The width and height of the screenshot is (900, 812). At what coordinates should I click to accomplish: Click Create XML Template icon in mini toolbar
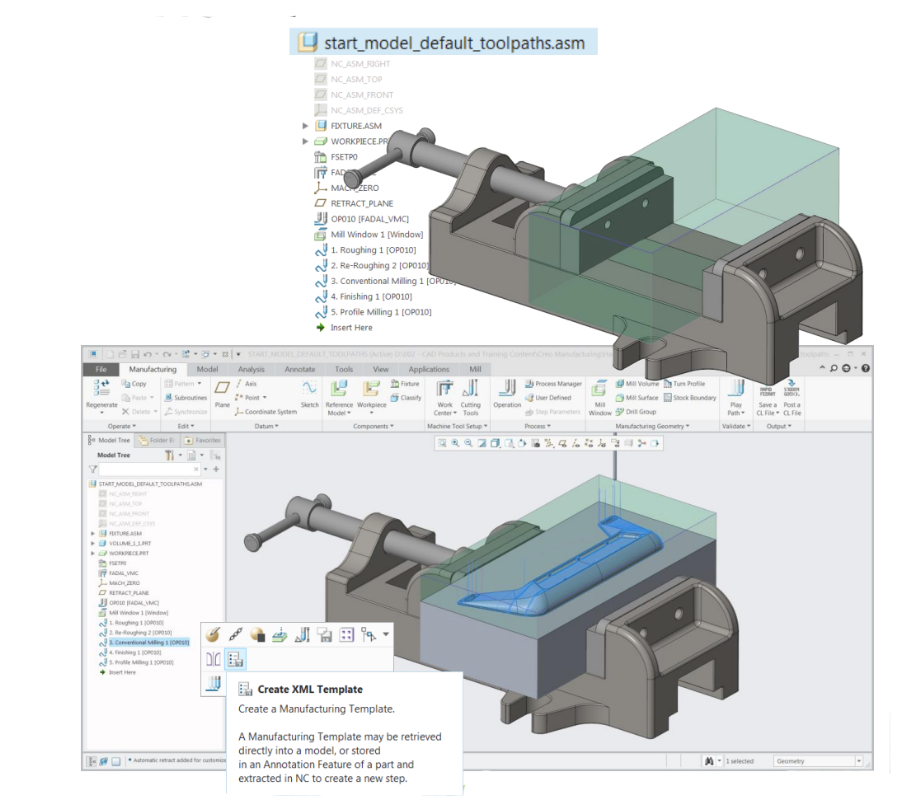pyautogui.click(x=235, y=659)
